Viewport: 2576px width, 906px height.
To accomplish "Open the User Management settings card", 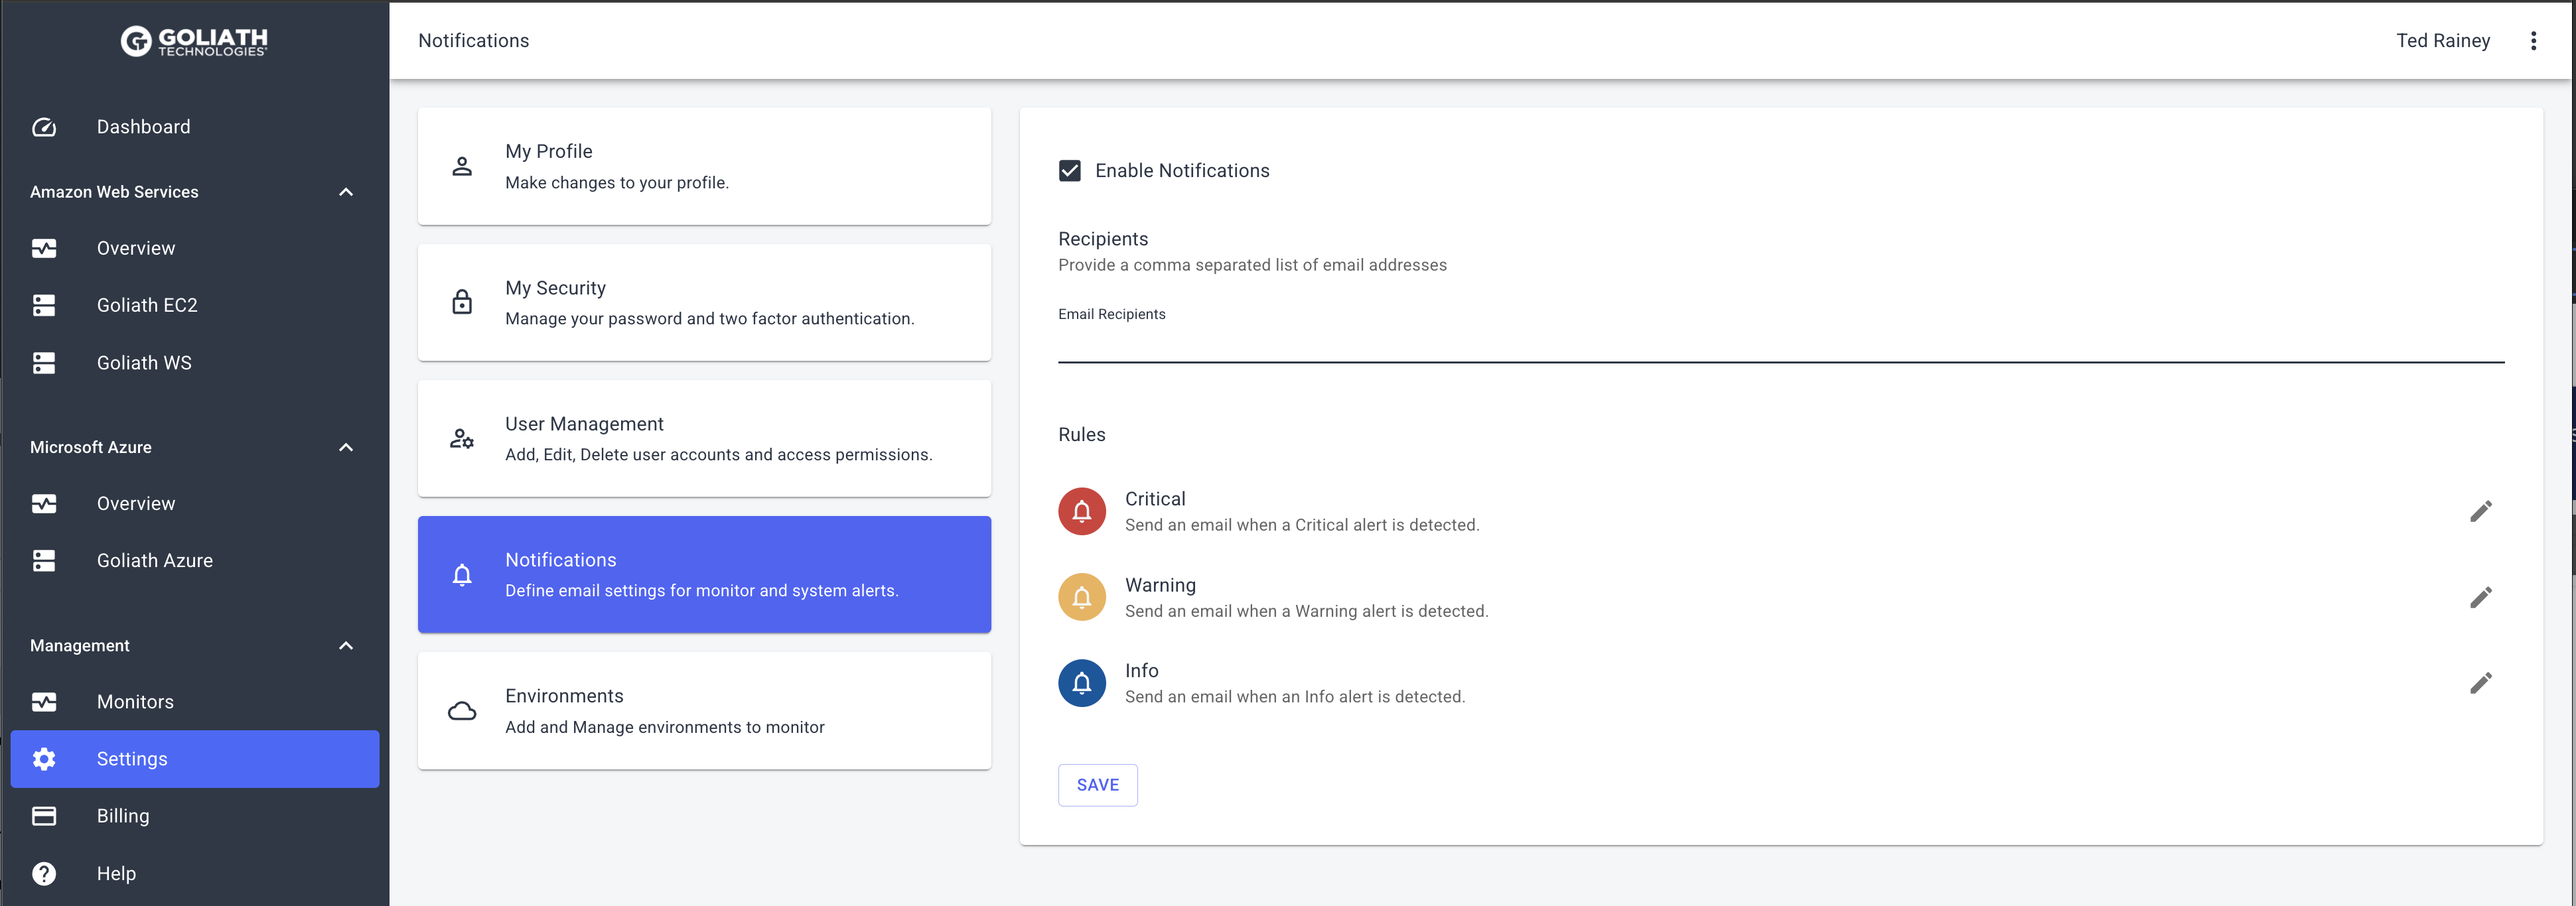I will point(704,438).
